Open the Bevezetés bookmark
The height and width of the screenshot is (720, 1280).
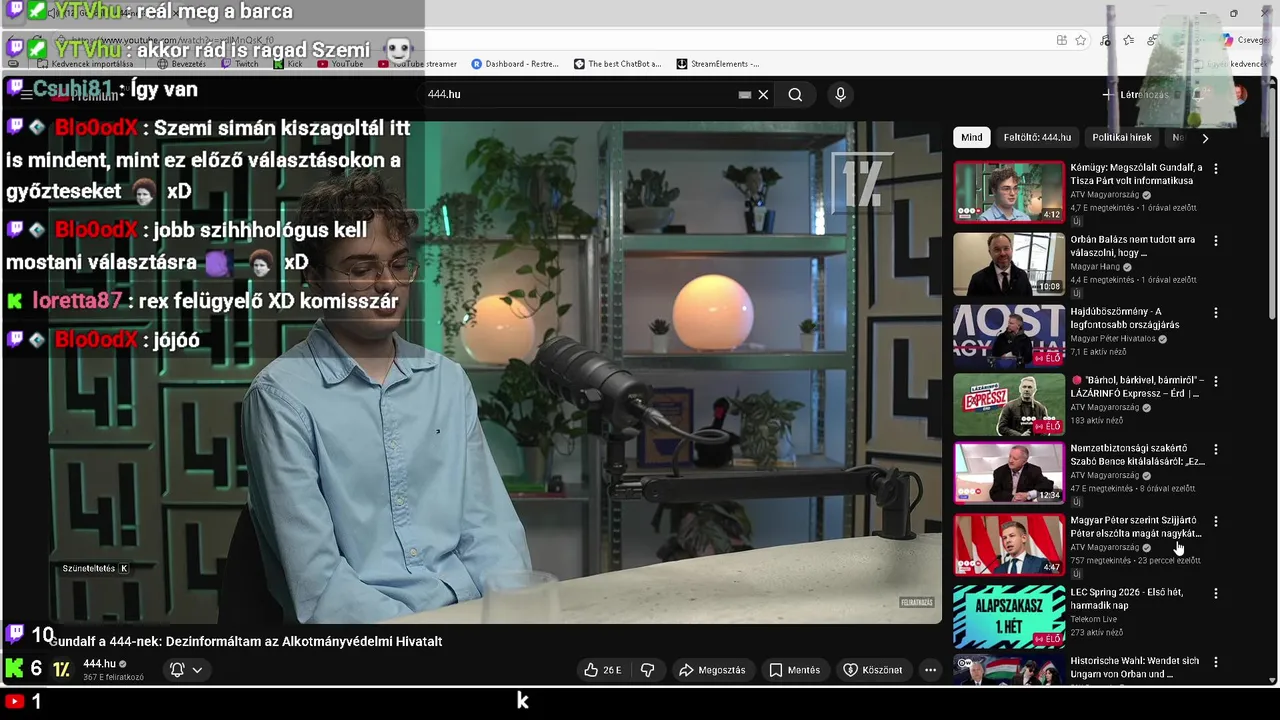pos(182,64)
